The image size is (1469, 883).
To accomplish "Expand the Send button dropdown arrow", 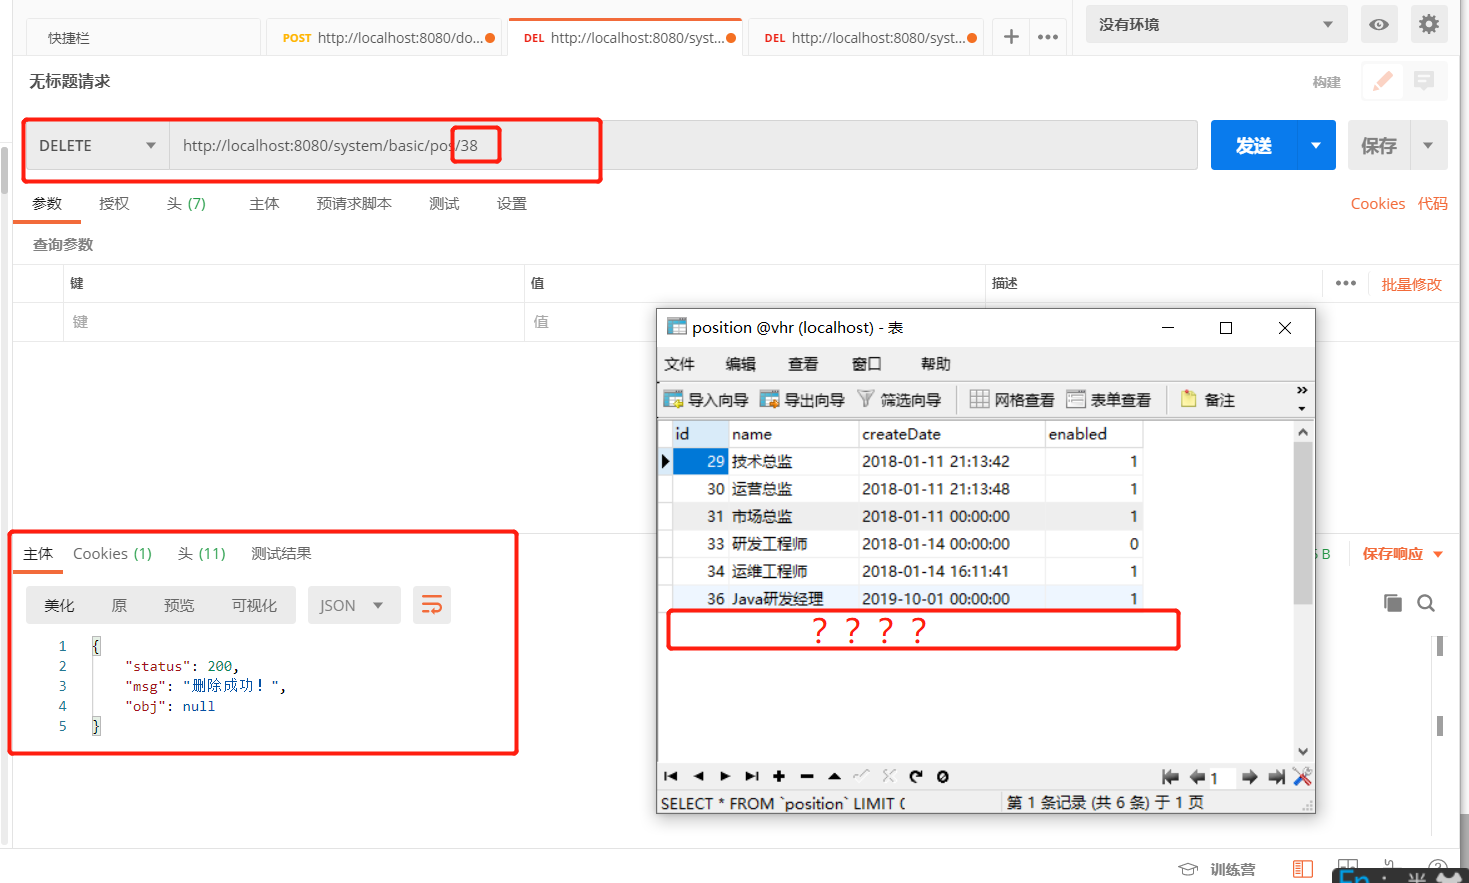I will click(1316, 145).
